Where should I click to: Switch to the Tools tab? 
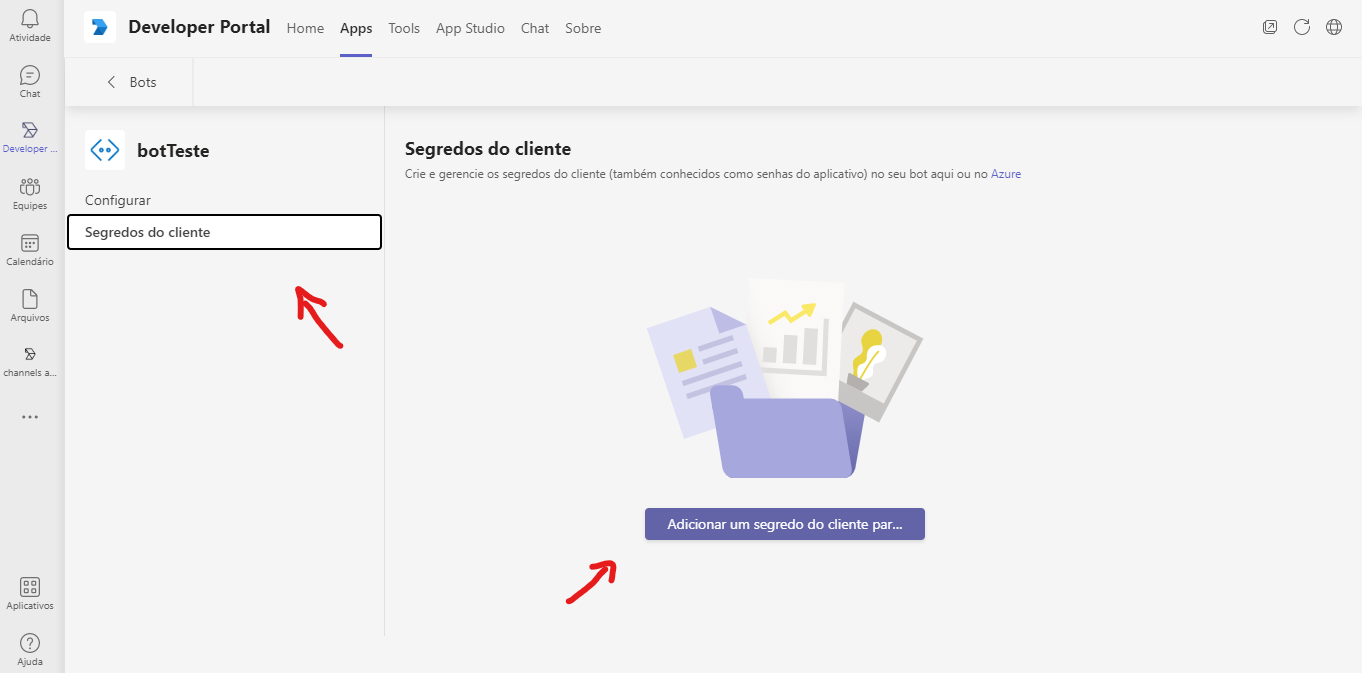coord(404,28)
